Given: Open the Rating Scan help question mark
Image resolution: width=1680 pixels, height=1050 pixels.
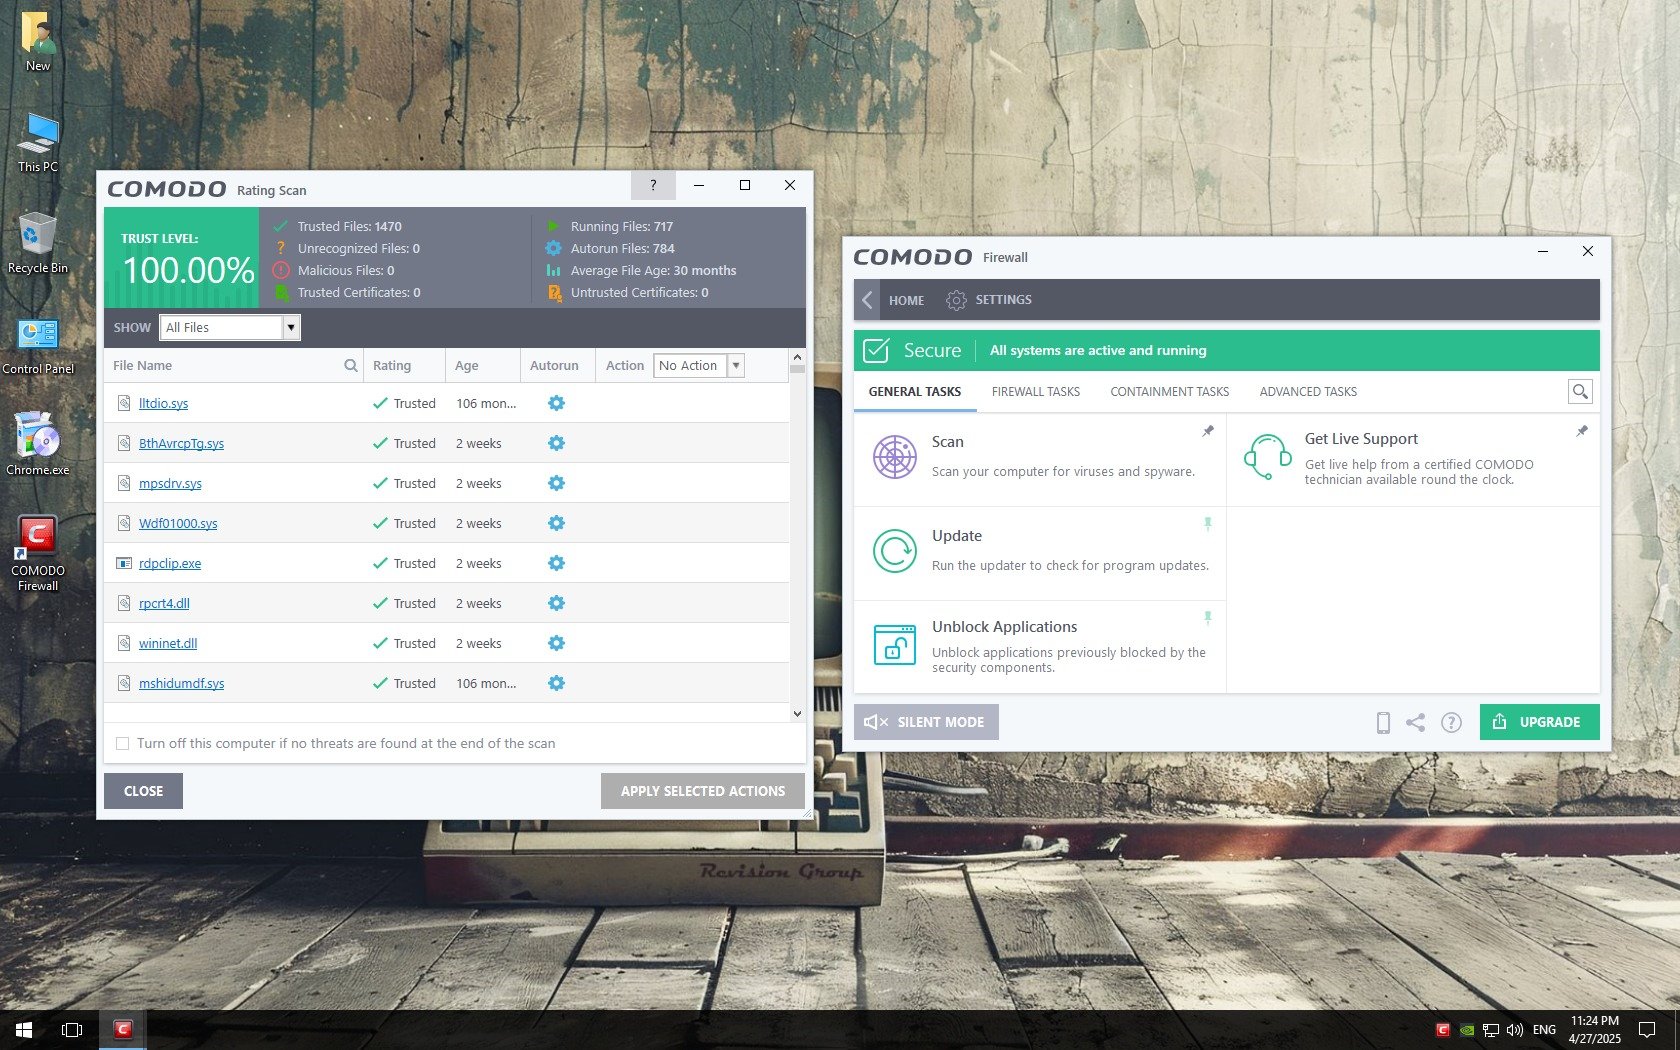Looking at the screenshot, I should 653,185.
